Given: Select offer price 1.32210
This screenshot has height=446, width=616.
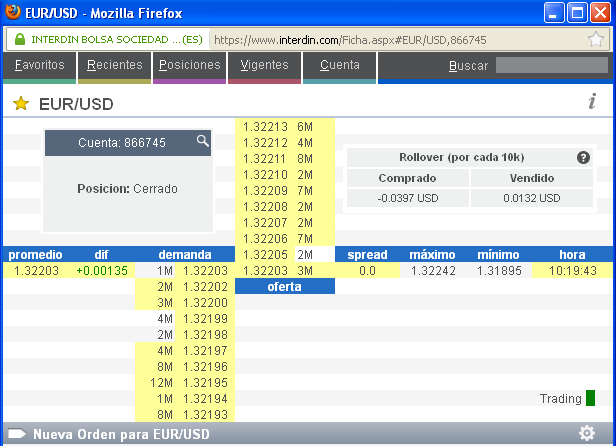Looking at the screenshot, I should [265, 174].
